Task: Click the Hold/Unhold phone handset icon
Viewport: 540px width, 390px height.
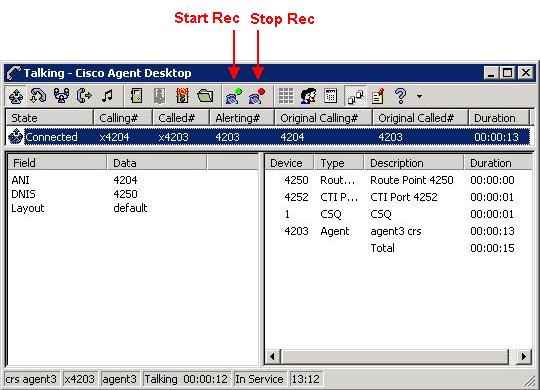Action: [38, 96]
